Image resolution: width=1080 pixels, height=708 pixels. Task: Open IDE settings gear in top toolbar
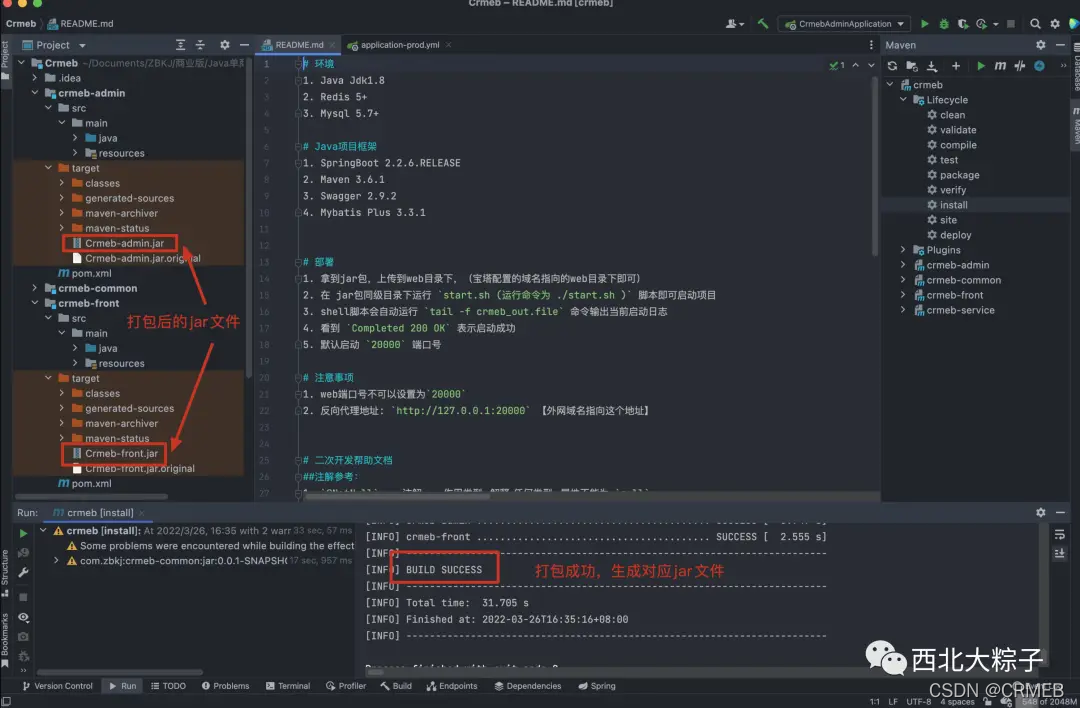coord(1055,23)
